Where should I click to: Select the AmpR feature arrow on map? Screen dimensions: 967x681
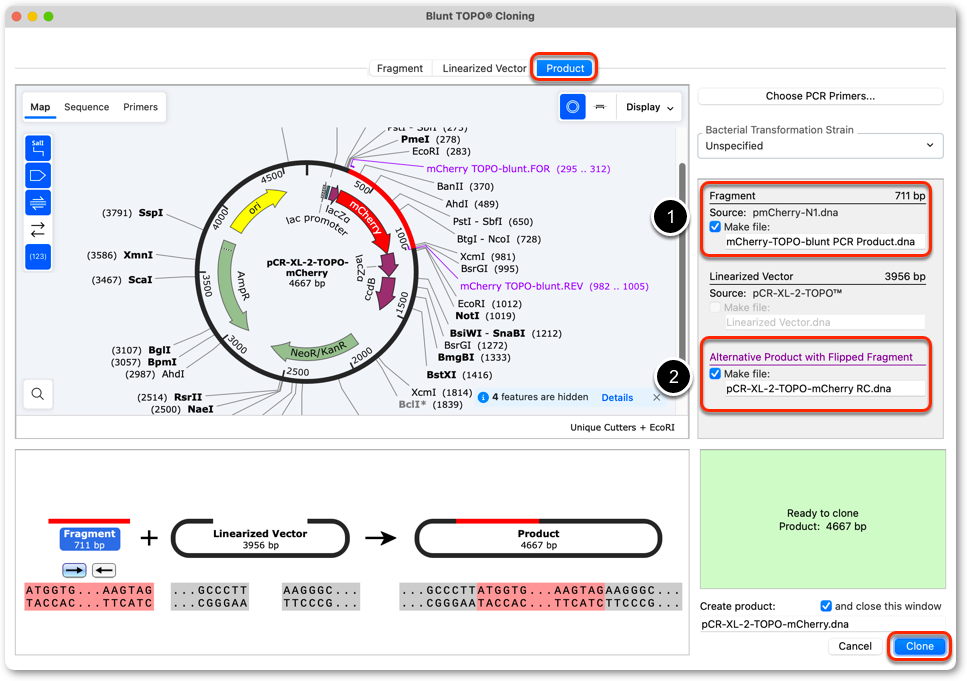(234, 286)
